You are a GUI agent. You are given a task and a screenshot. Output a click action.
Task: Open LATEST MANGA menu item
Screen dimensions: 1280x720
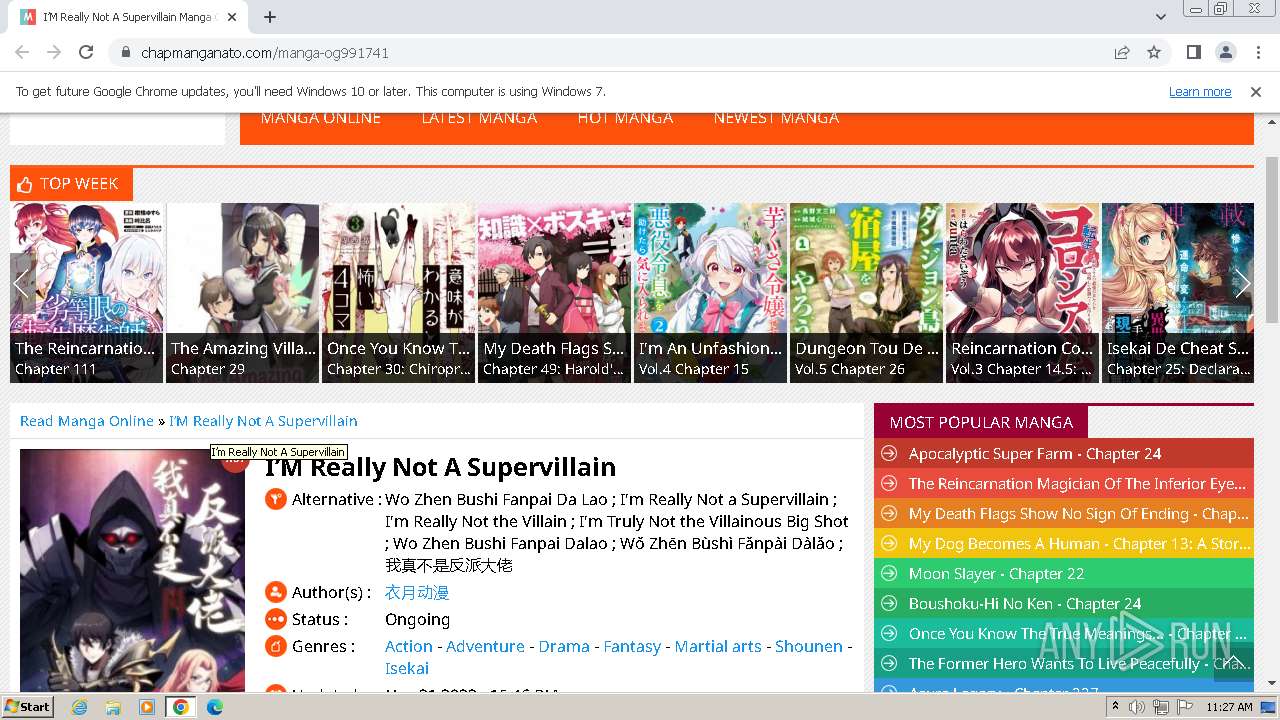(479, 118)
